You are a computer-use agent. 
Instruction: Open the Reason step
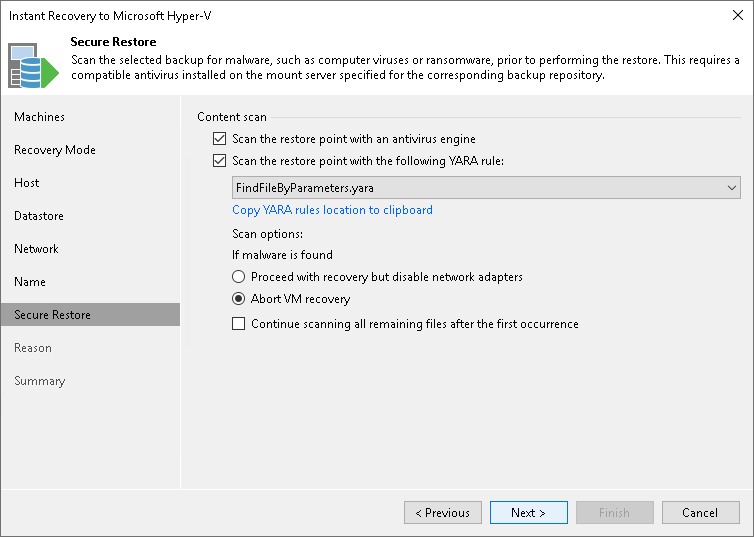pos(33,348)
